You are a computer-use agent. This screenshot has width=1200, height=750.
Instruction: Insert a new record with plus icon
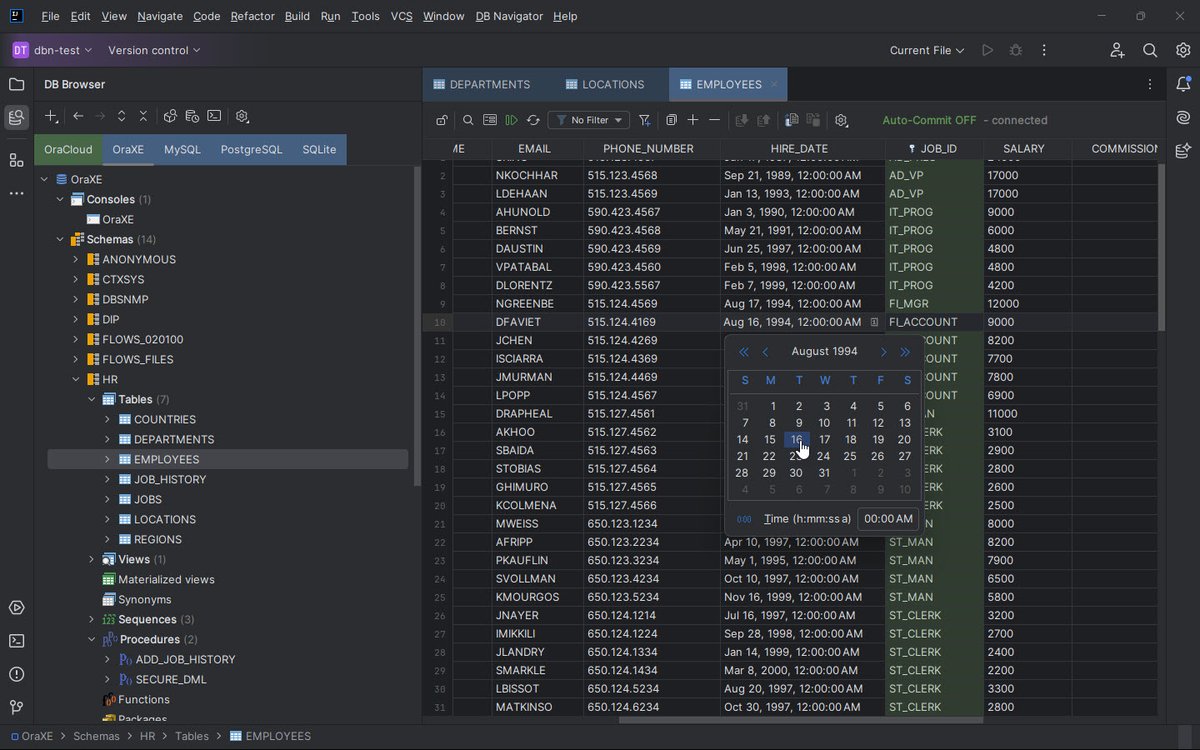(693, 120)
